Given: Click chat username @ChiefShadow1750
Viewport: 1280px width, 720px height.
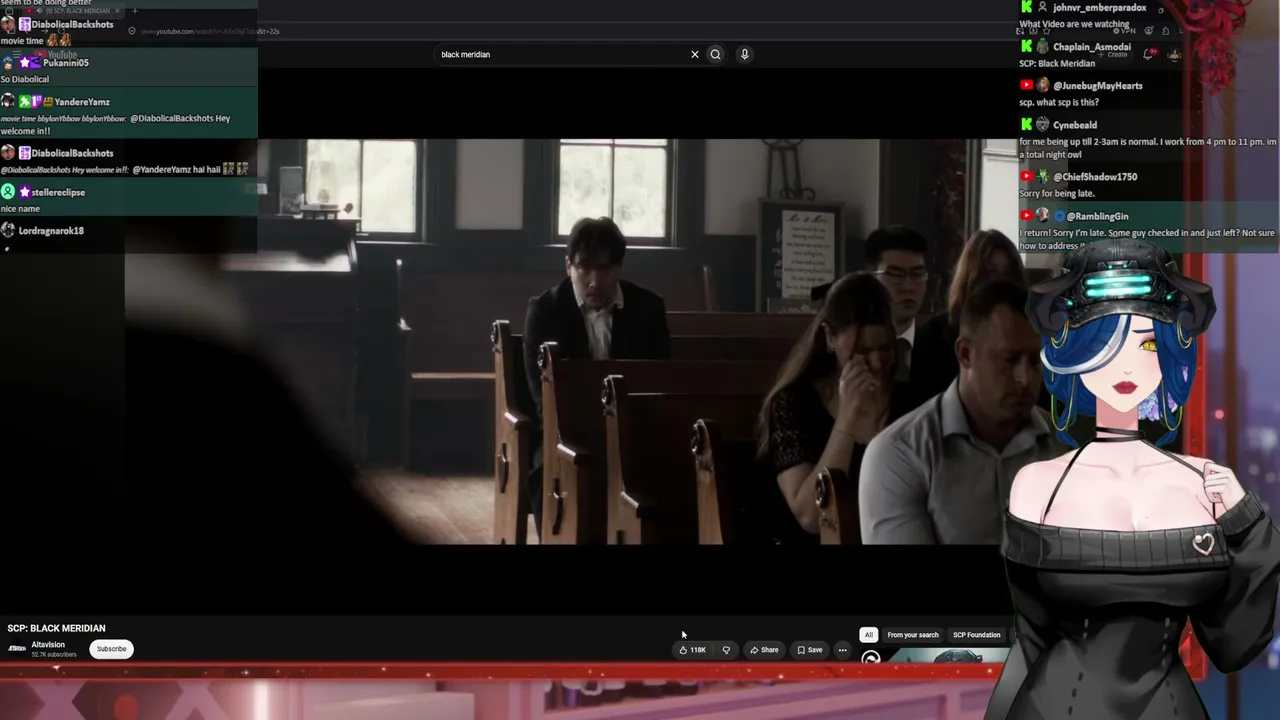Looking at the screenshot, I should click(x=1095, y=177).
